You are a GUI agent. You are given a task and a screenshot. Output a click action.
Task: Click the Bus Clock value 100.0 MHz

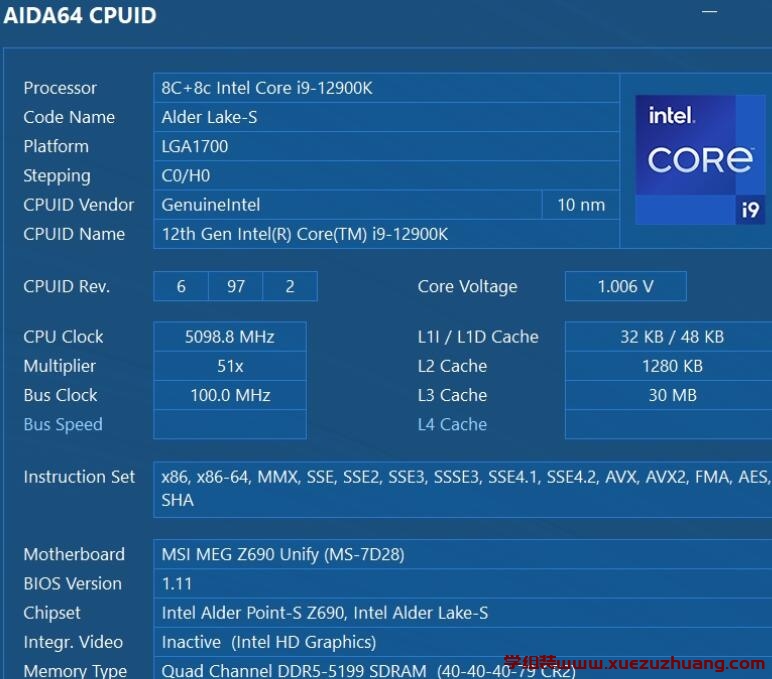point(230,395)
